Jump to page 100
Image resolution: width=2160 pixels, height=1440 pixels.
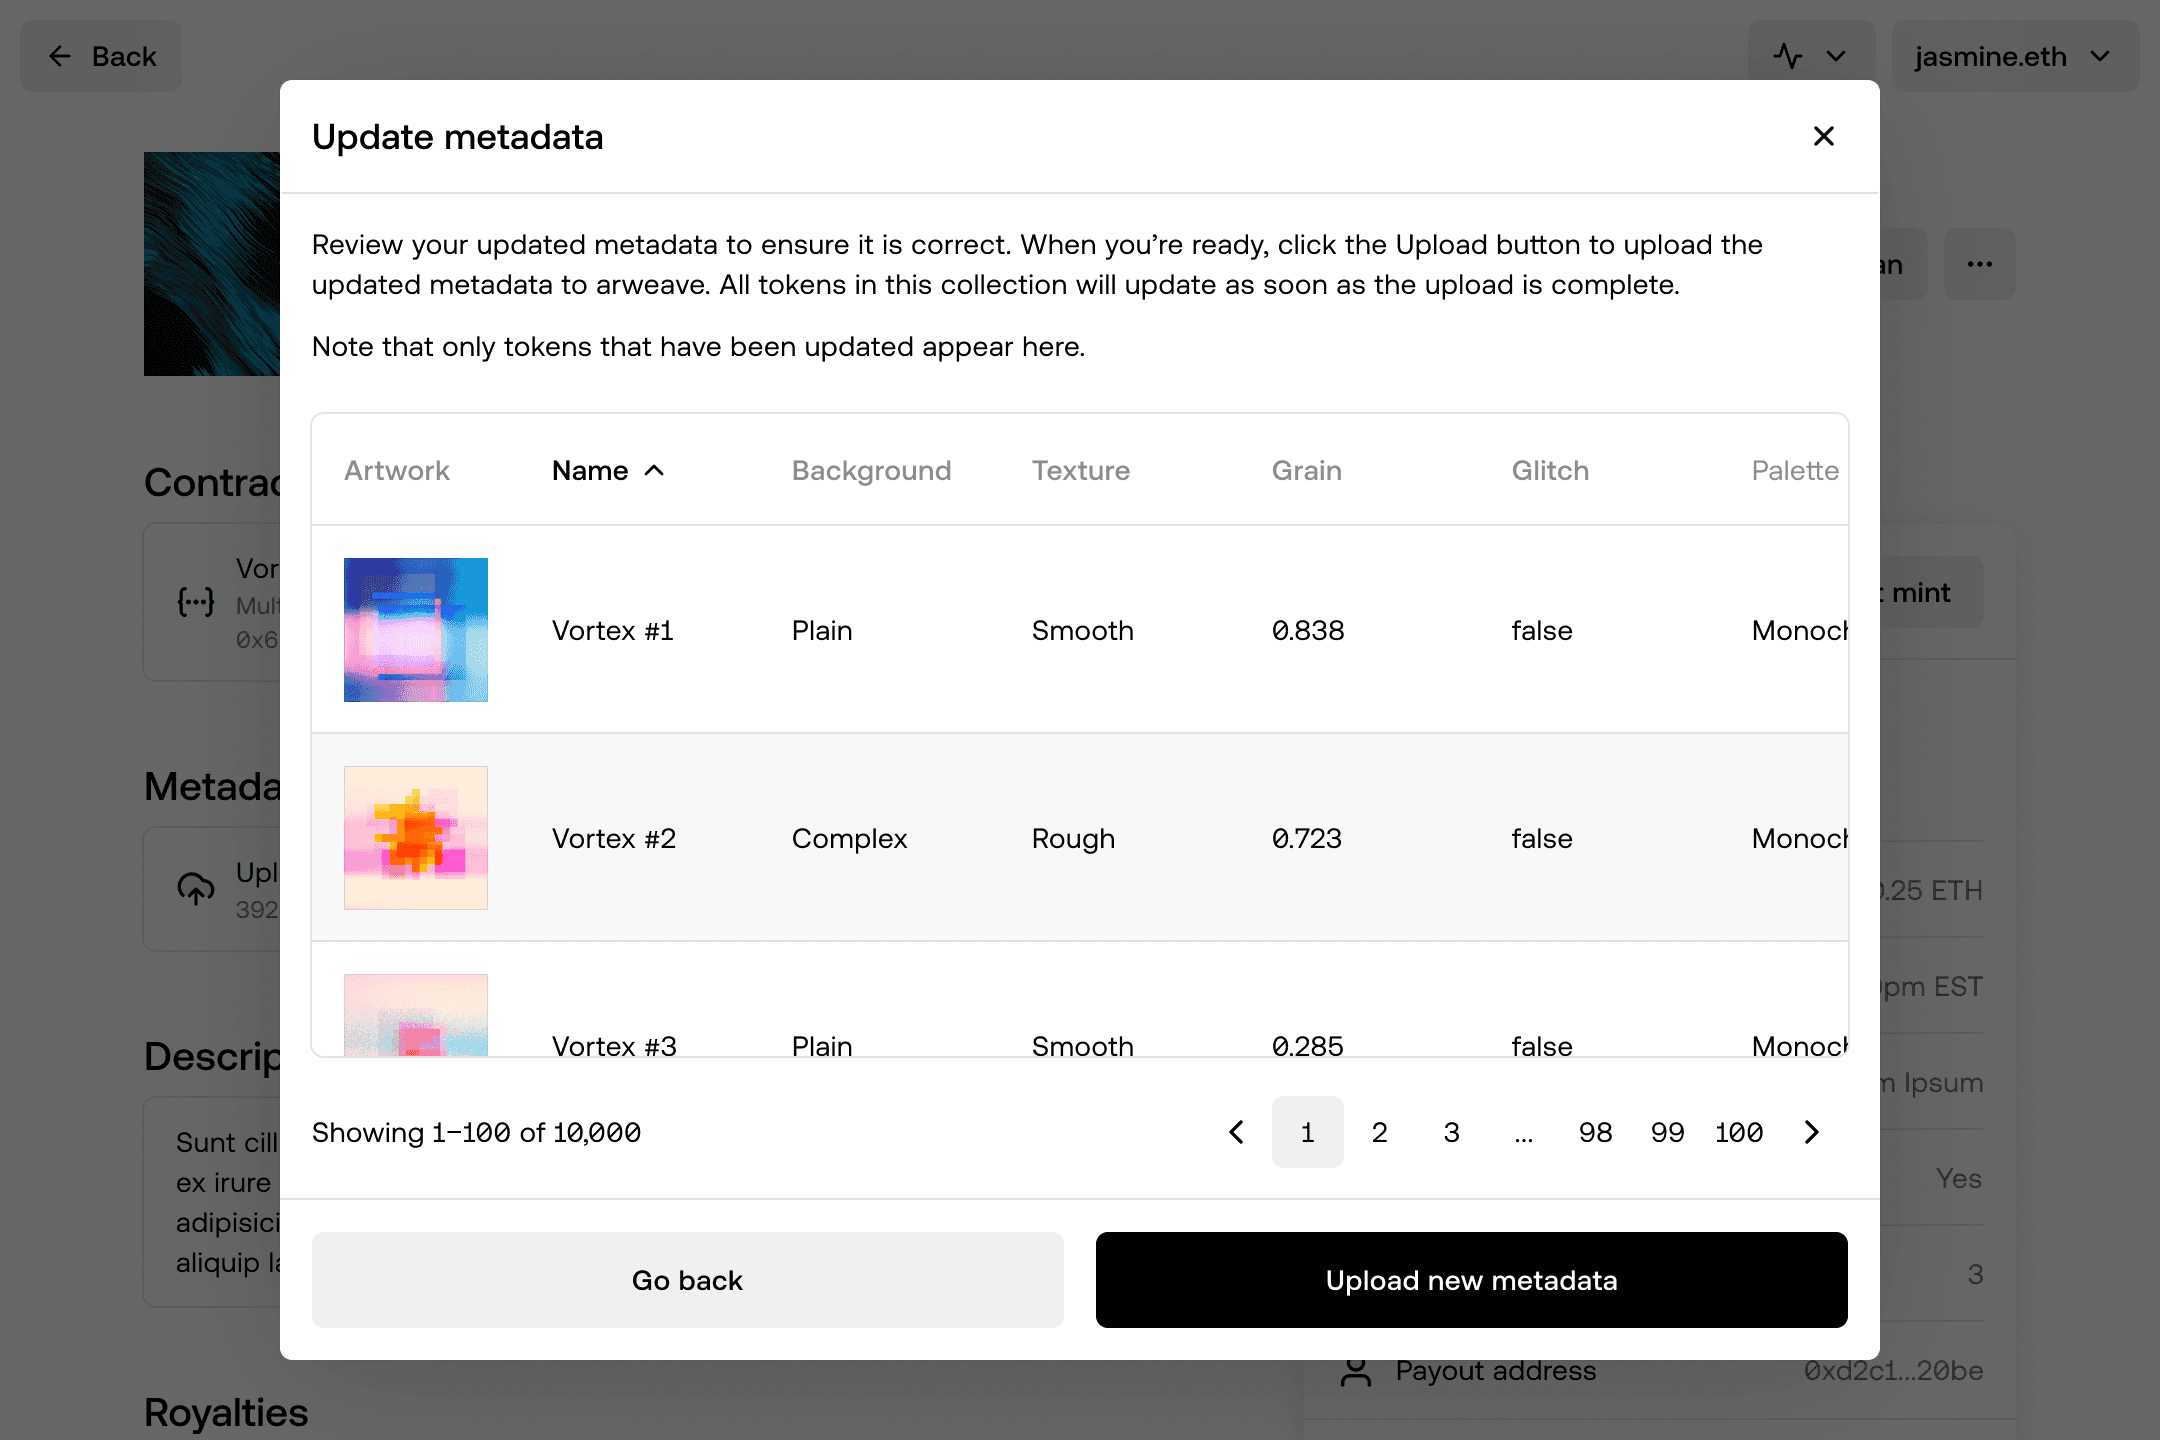1739,1132
